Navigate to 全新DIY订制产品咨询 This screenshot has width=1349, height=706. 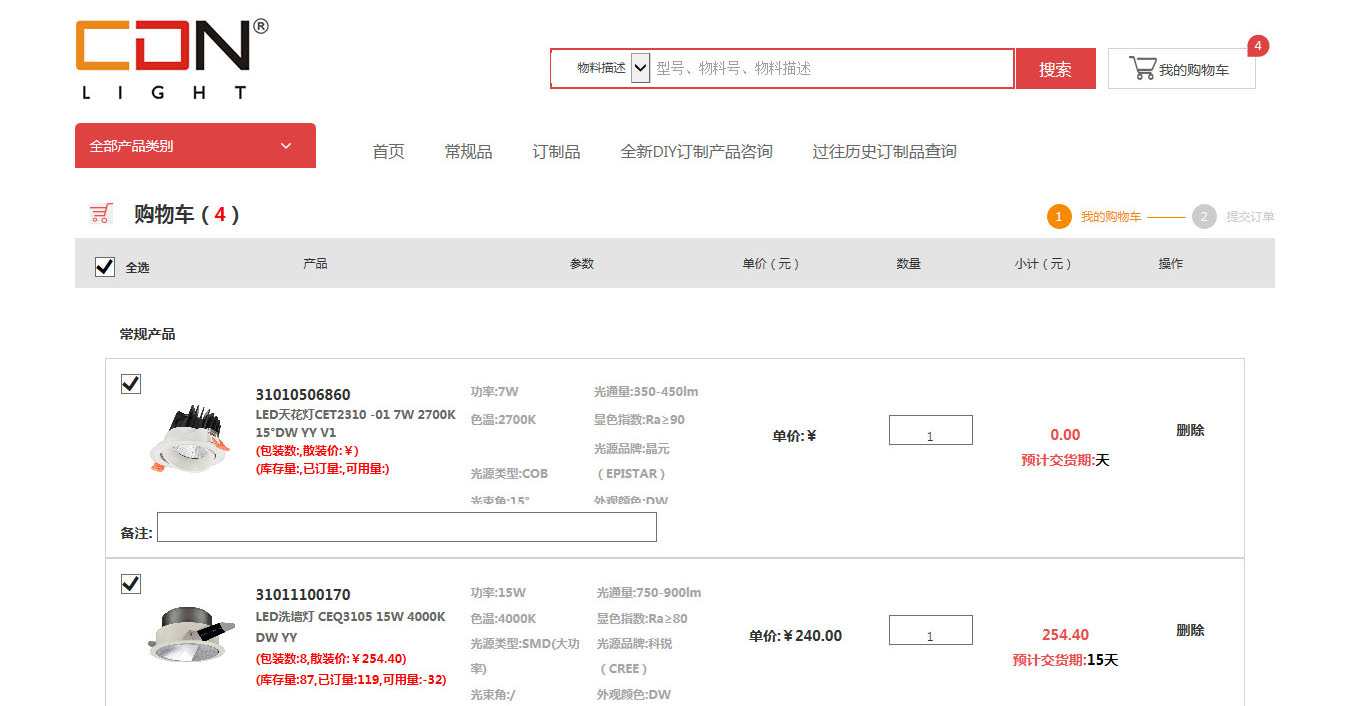696,152
